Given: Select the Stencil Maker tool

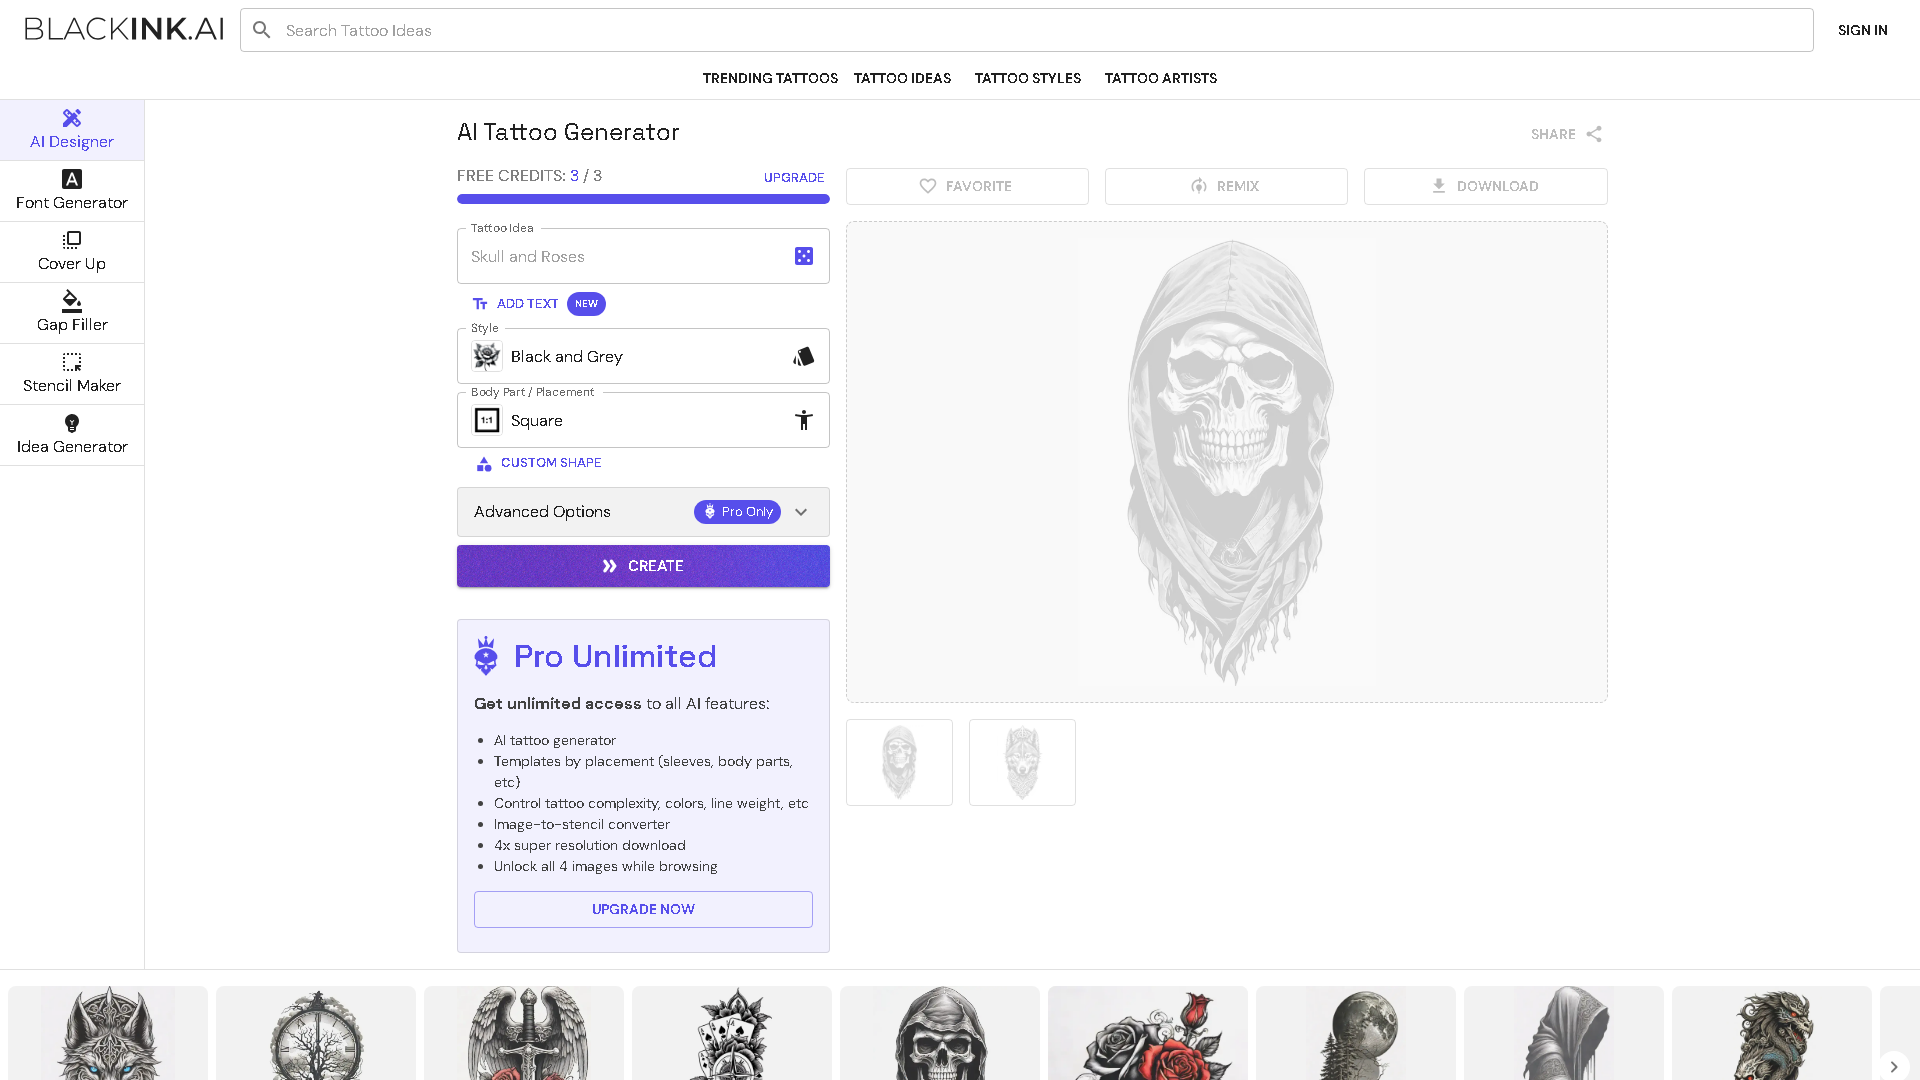Looking at the screenshot, I should pos(71,373).
